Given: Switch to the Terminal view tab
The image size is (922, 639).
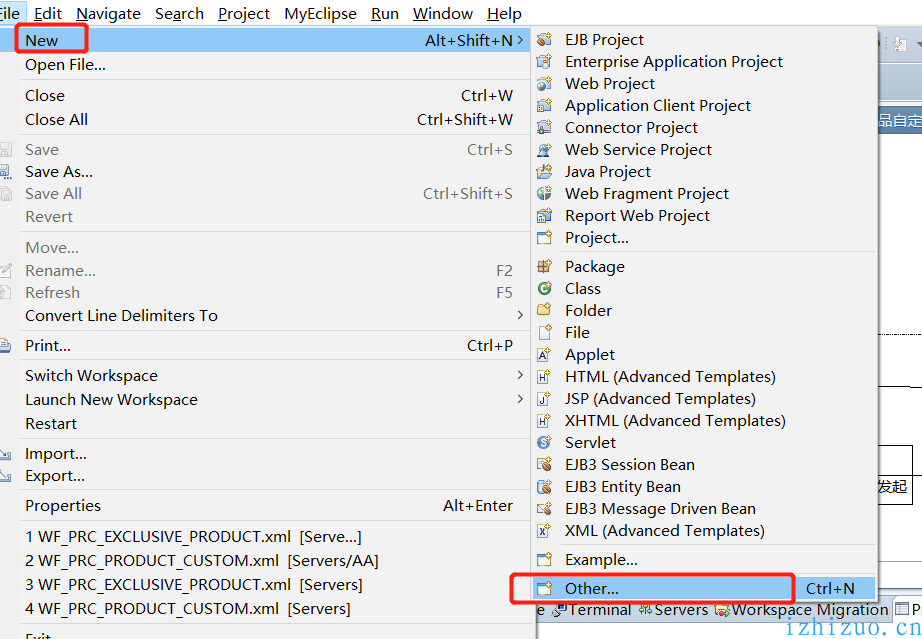Looking at the screenshot, I should [592, 610].
